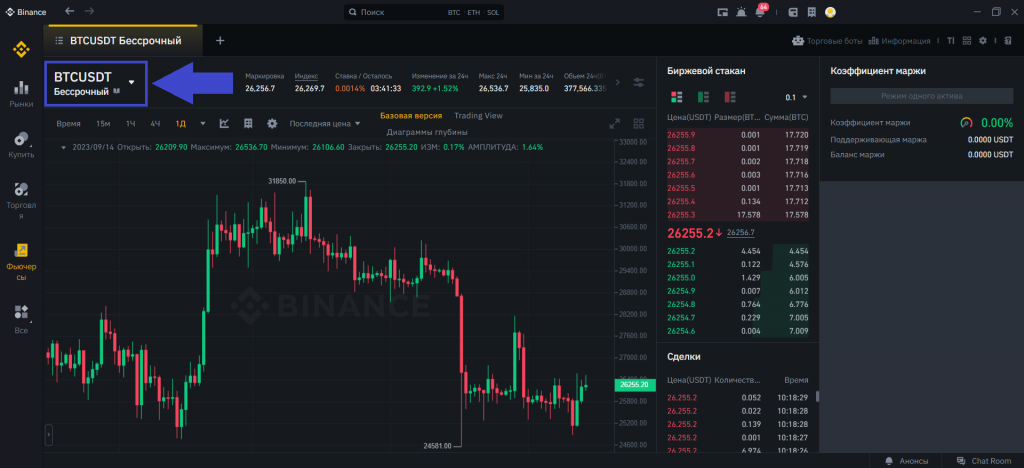Screen dimensions: 1024x468
Task: Open Анонсы at the bottom bar
Action: (x=906, y=460)
